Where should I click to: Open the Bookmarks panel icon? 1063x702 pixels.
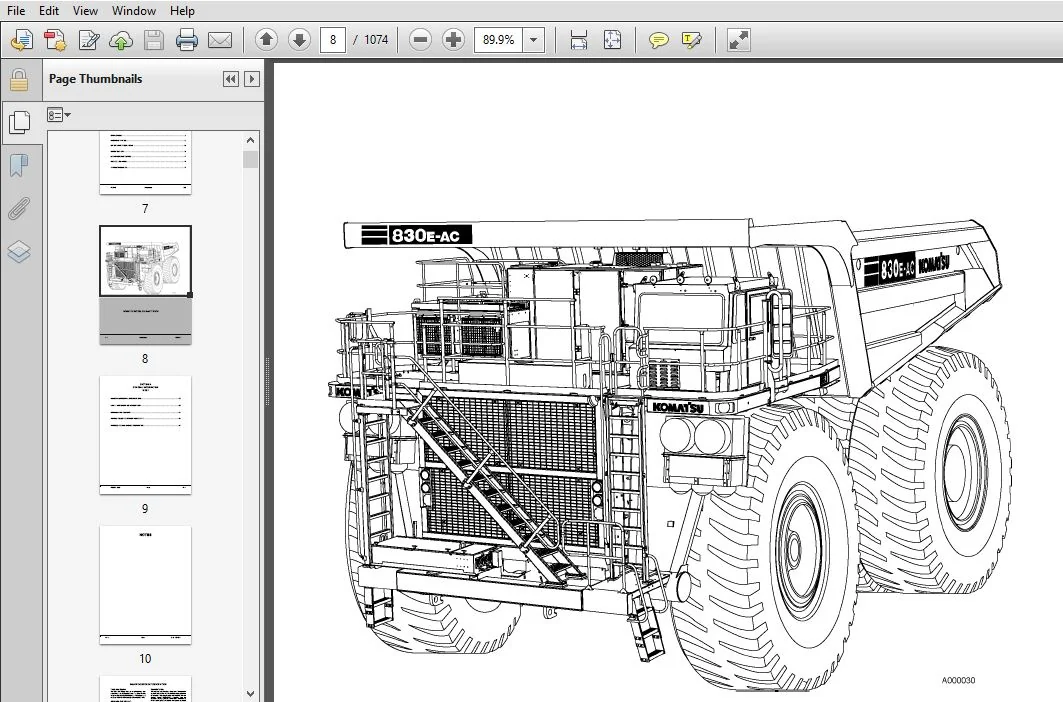click(19, 165)
